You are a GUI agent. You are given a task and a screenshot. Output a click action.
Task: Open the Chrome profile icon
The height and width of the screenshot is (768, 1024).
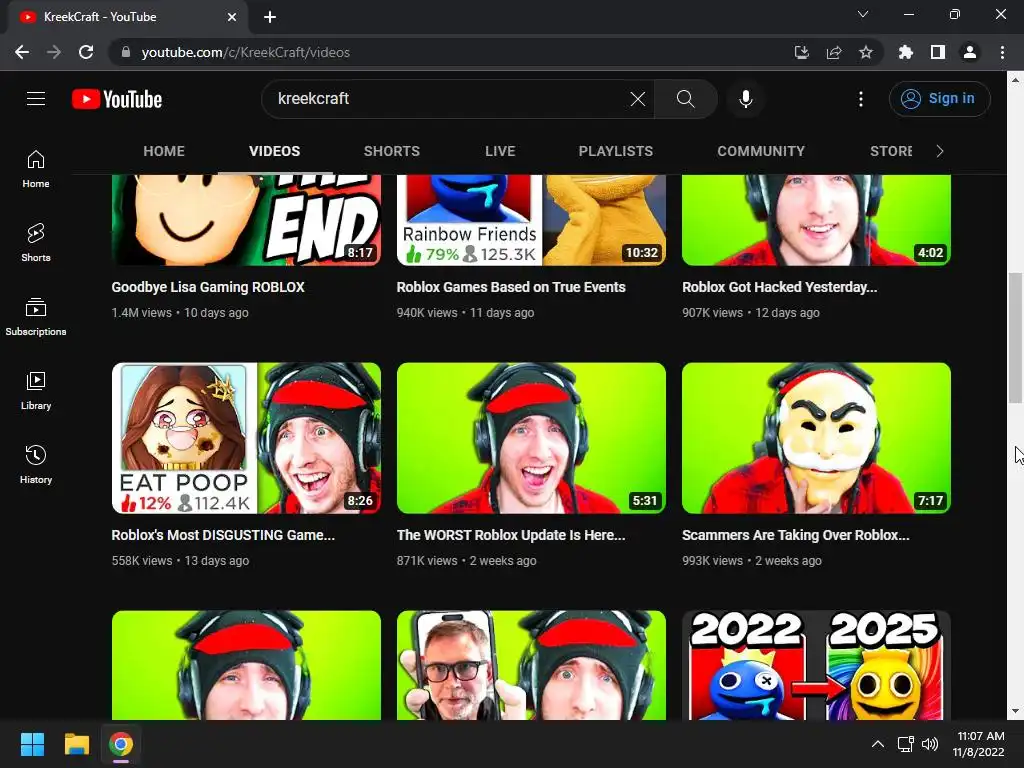click(970, 52)
